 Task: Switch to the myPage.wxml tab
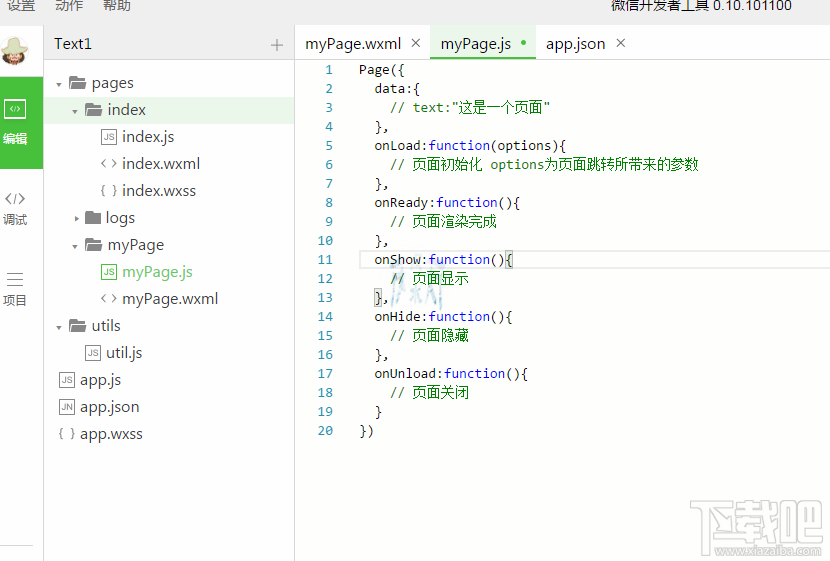click(353, 44)
